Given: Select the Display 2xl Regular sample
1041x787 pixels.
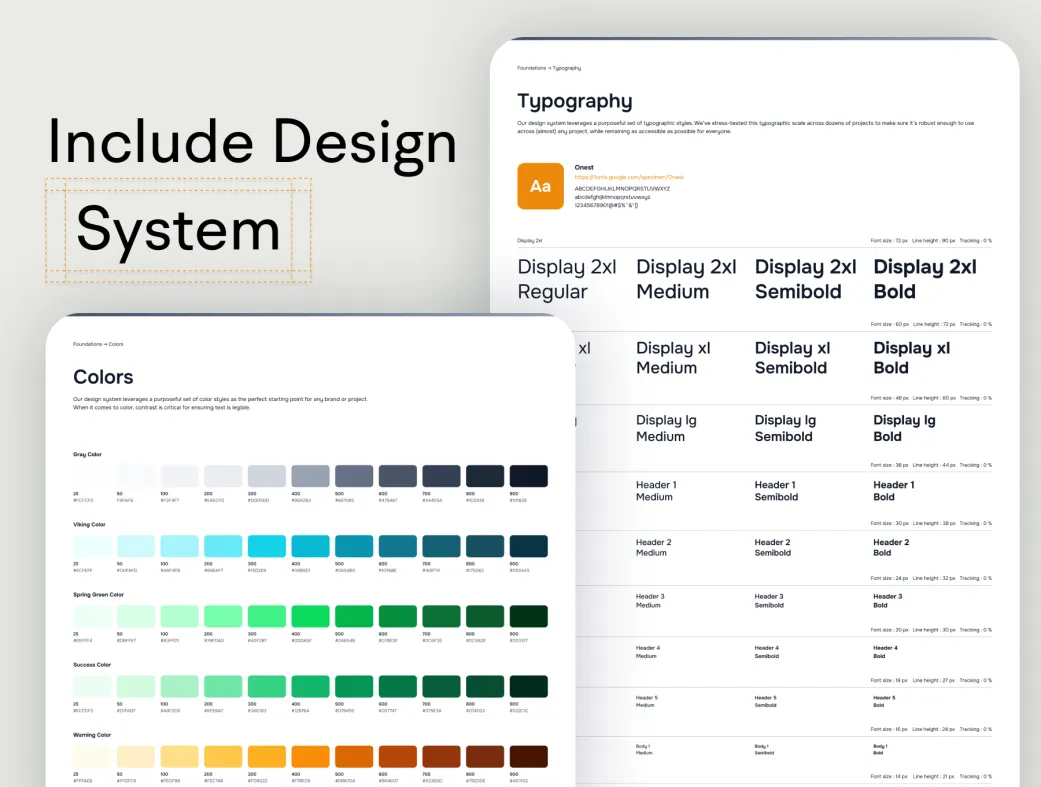Looking at the screenshot, I should 567,279.
